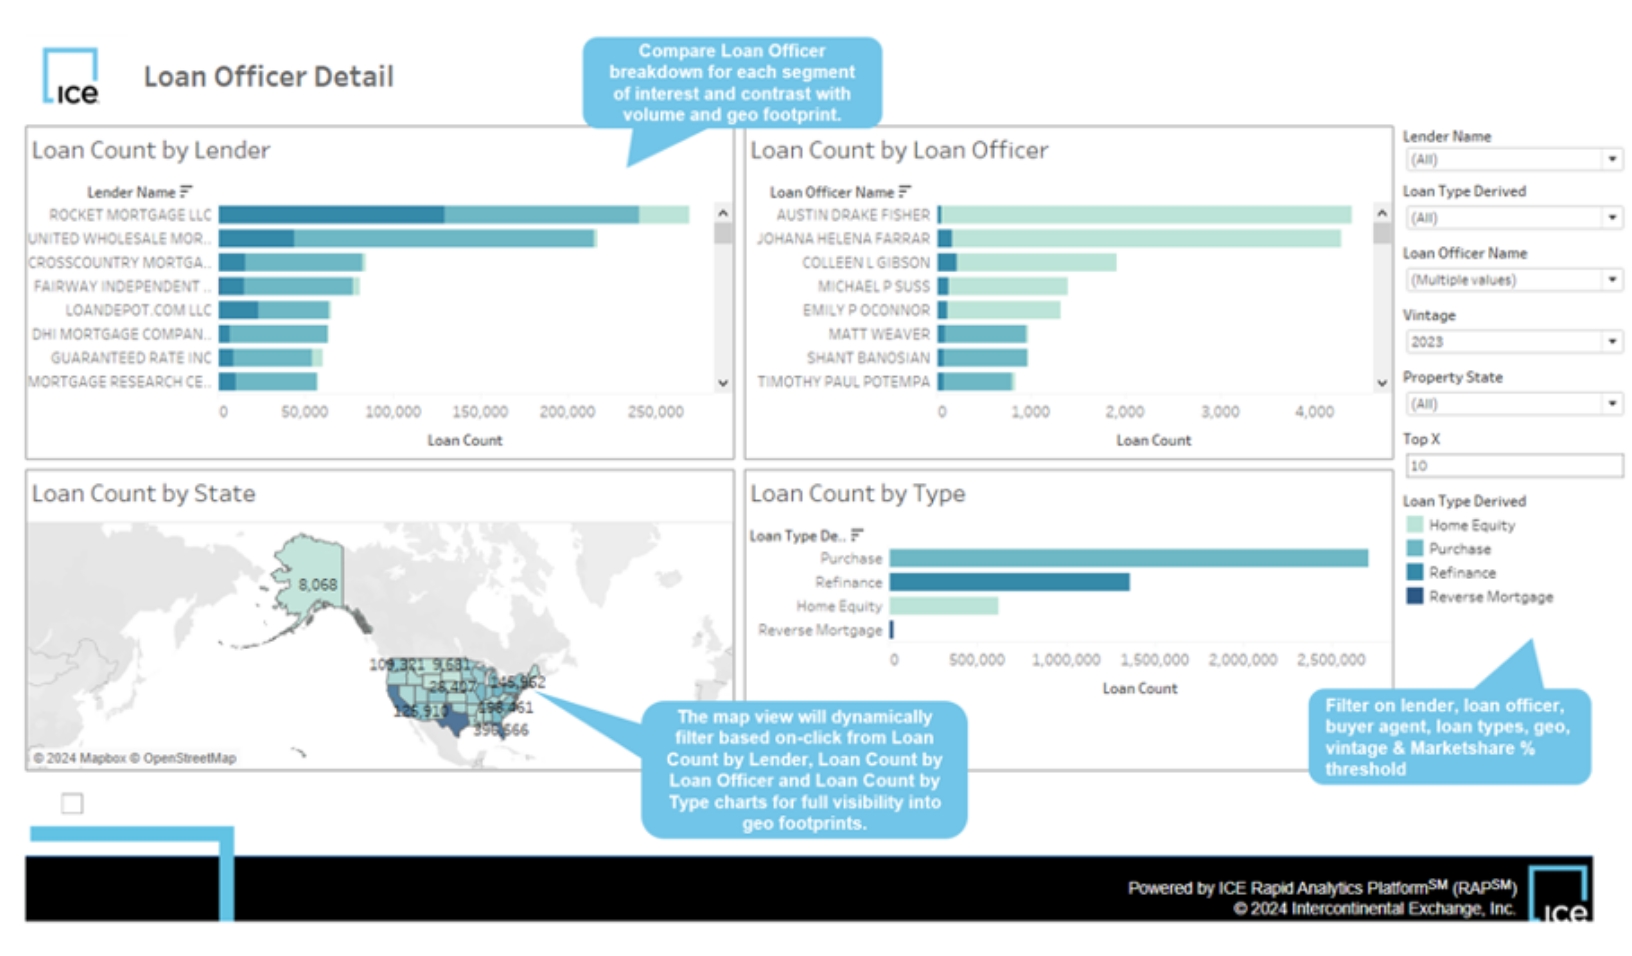
Task: Select JOHANA HELENA FARRAR bar
Action: pos(1139,238)
